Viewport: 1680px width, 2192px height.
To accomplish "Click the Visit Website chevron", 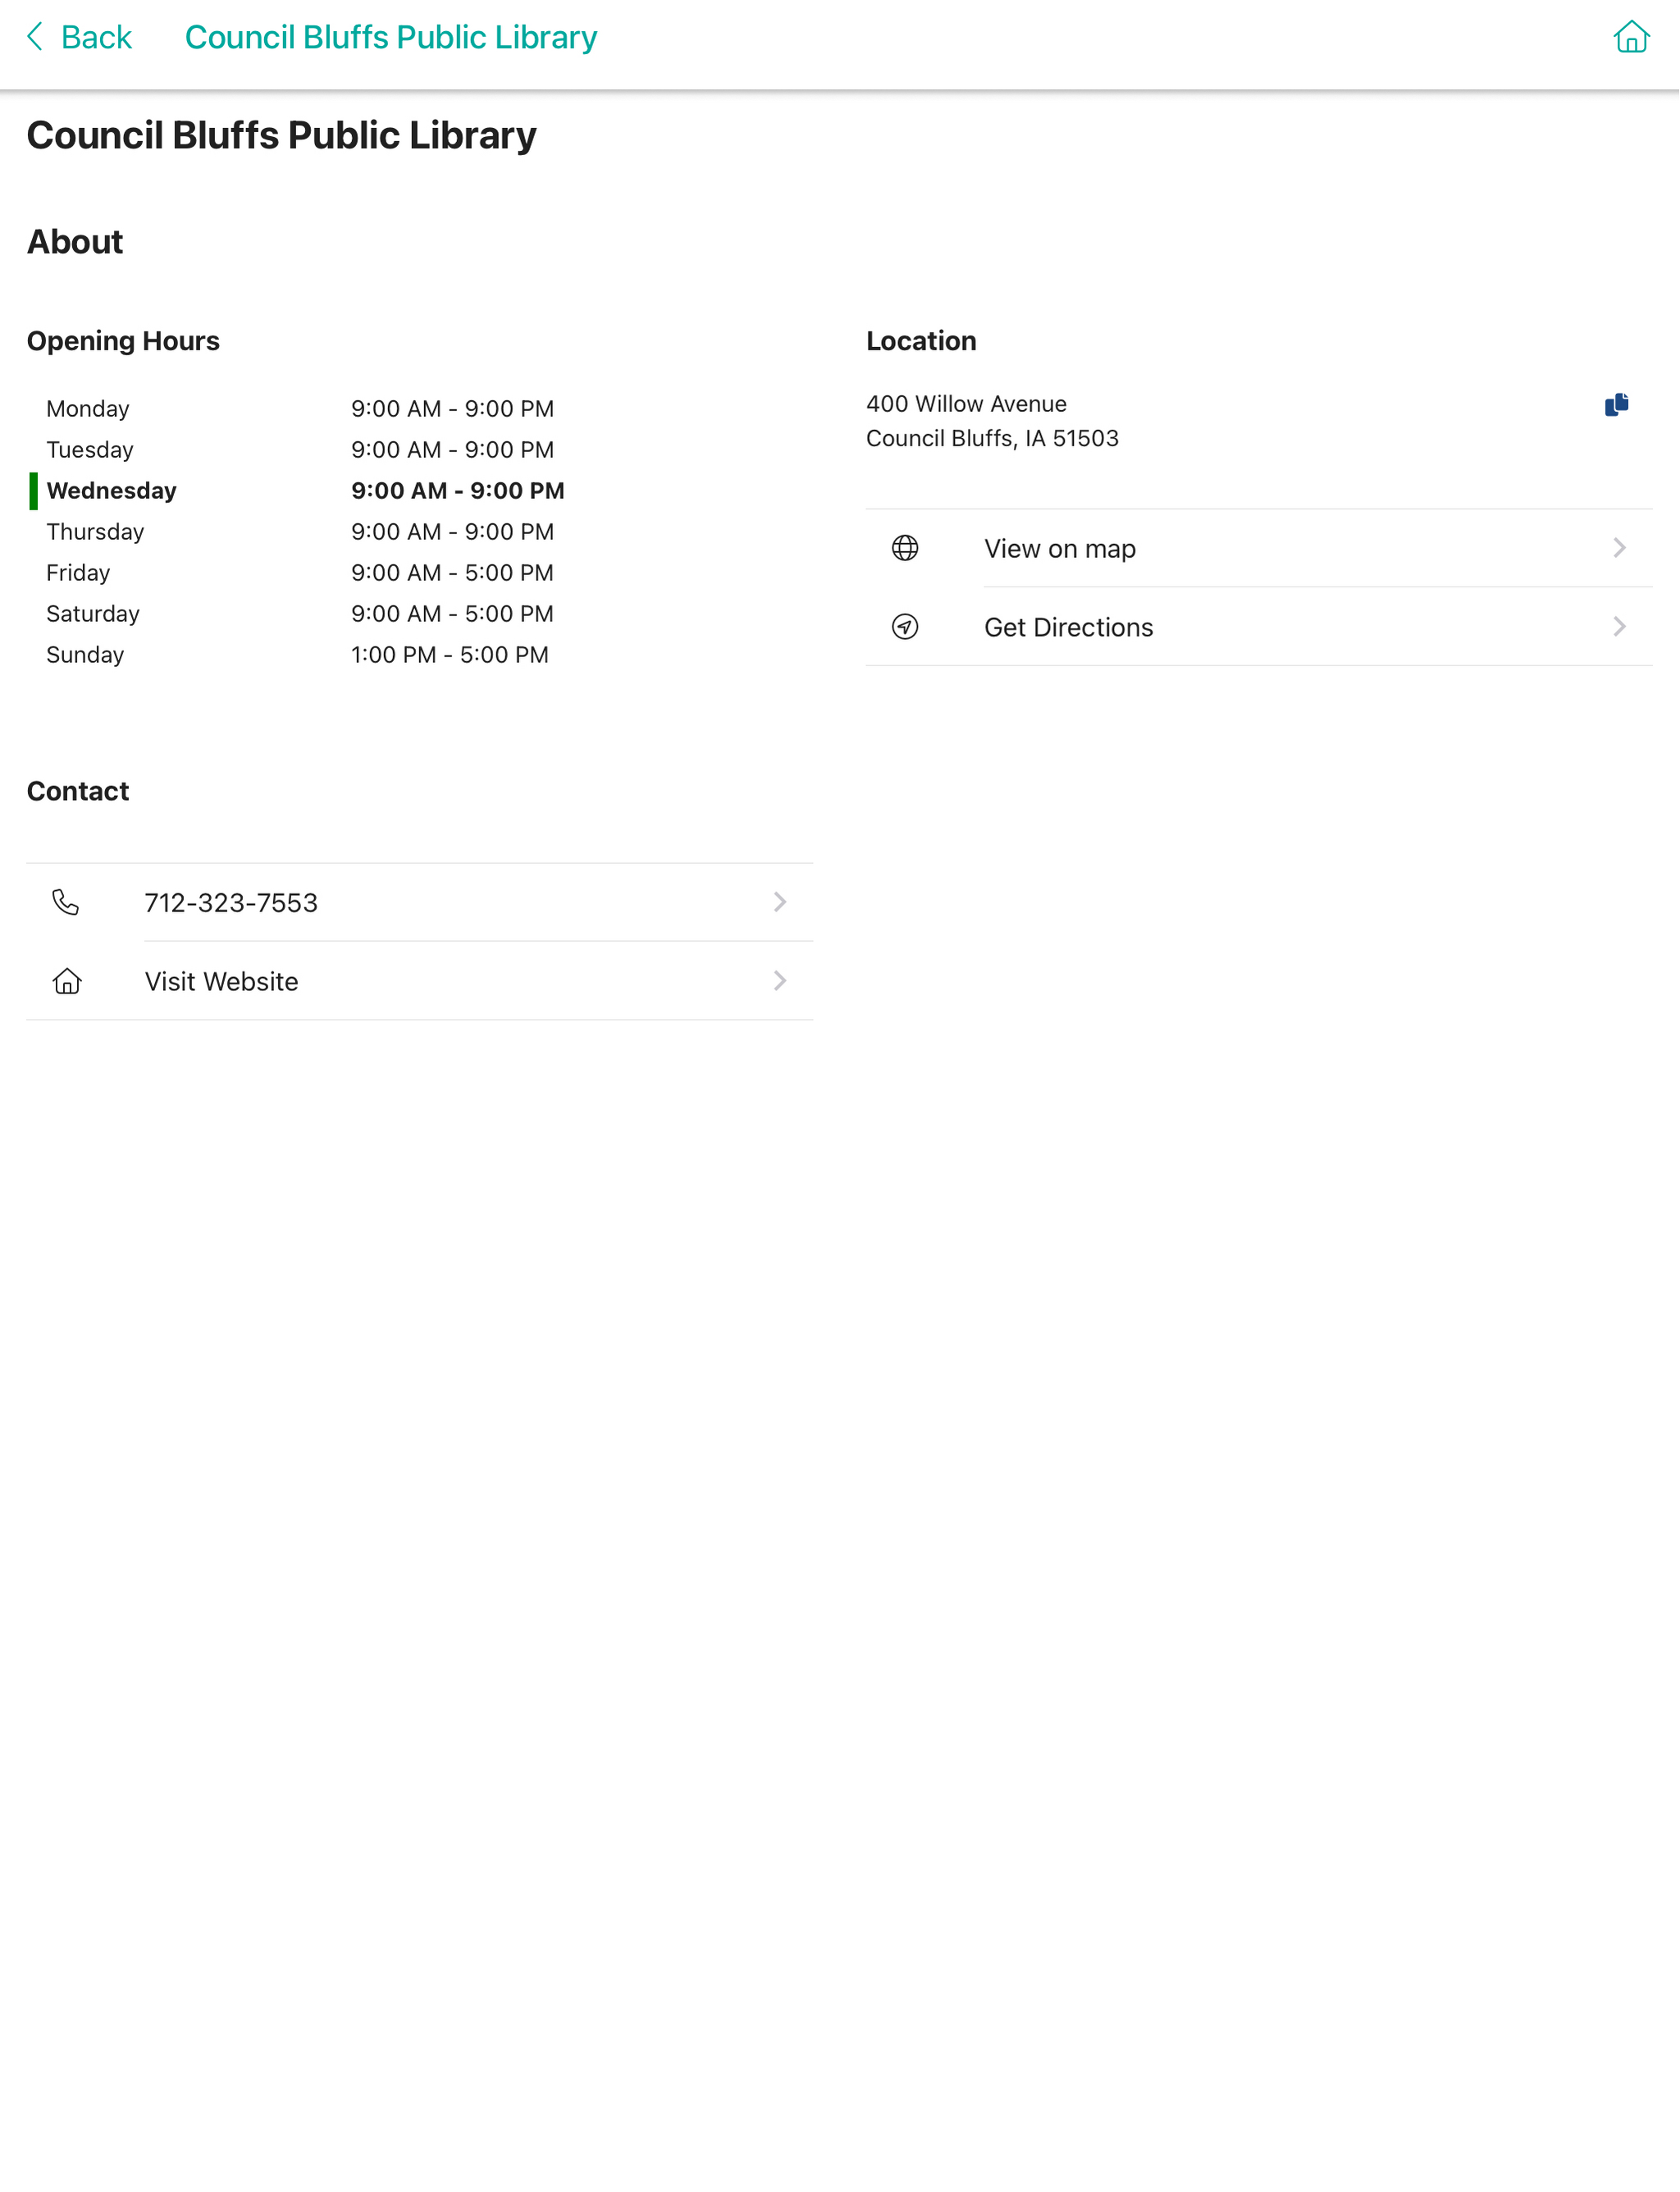I will point(780,982).
